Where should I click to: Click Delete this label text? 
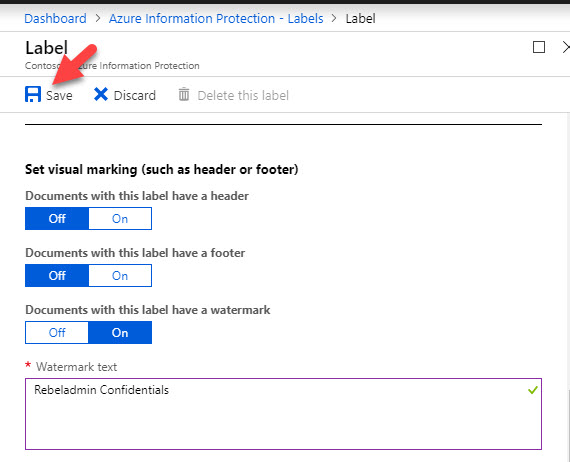[x=243, y=96]
